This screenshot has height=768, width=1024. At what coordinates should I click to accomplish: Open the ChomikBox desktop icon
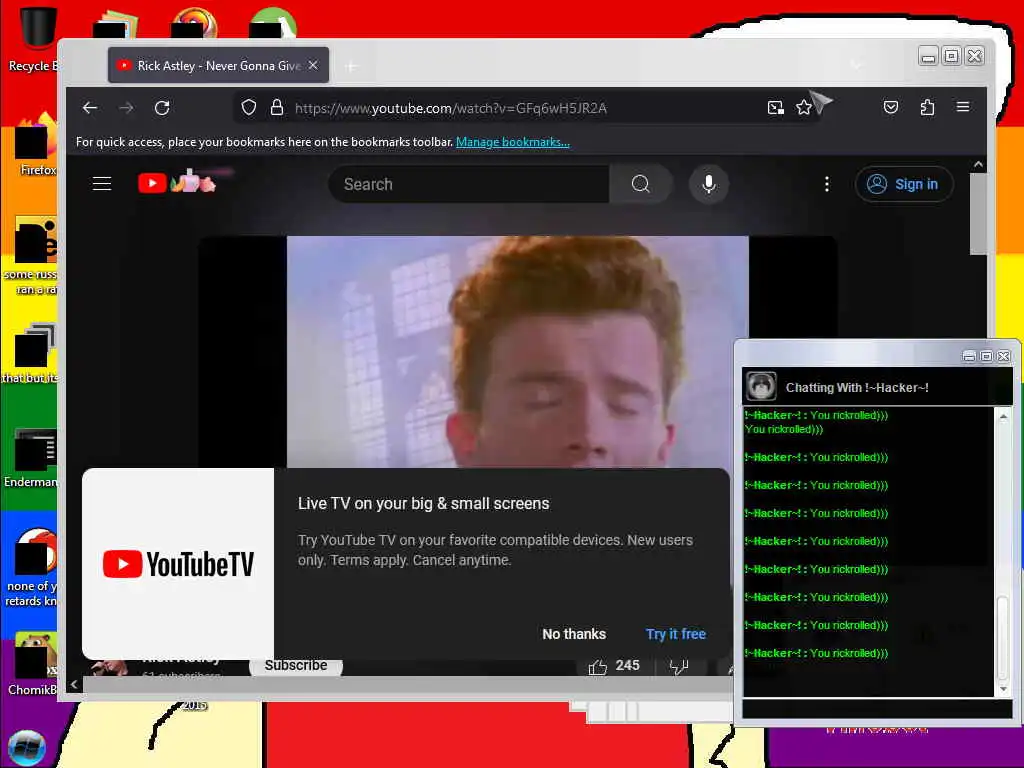point(33,663)
